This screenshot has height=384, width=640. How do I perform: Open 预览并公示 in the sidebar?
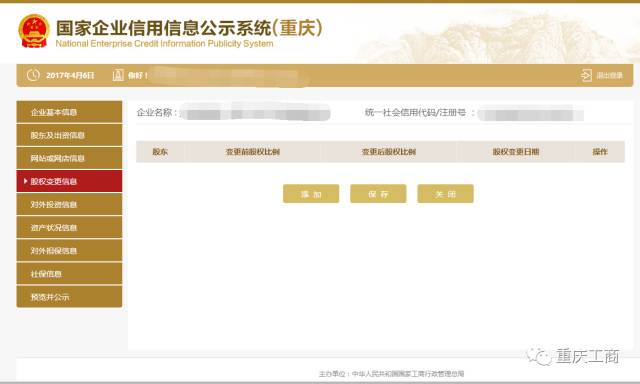[x=69, y=297]
